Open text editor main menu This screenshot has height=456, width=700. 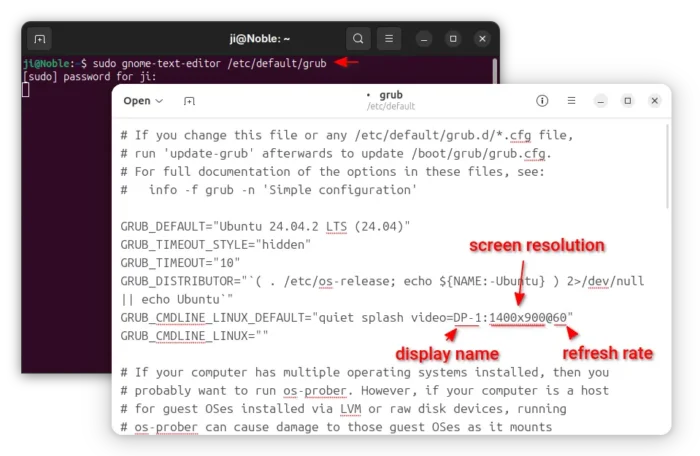click(x=571, y=101)
